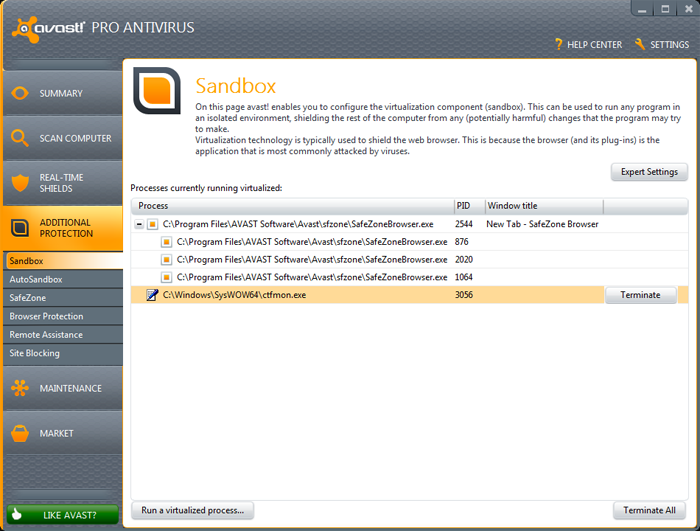
Task: Open the Settings link
Action: pyautogui.click(x=662, y=44)
